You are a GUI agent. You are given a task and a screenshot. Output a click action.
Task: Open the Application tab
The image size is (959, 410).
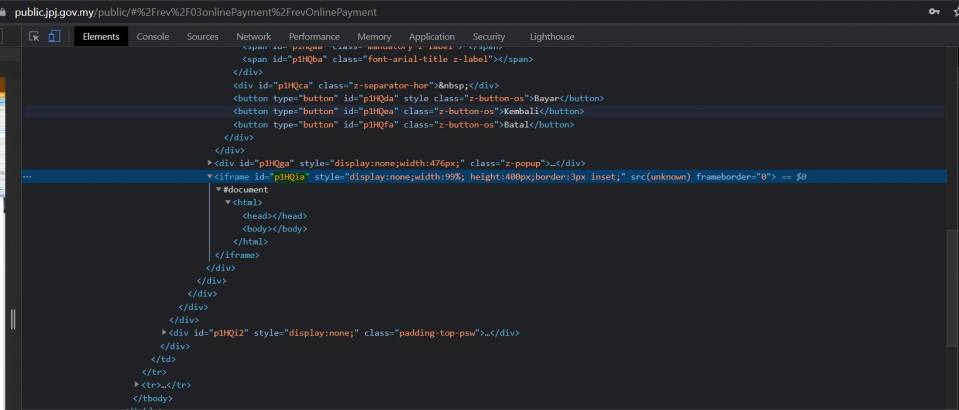coord(432,37)
